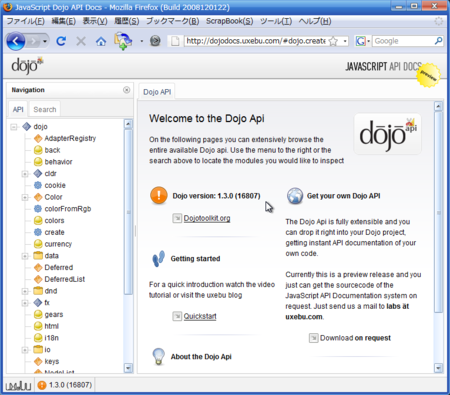Screen dimensions: 450x395
Task: Open the Dojotoolkit.org link
Action: point(207,218)
